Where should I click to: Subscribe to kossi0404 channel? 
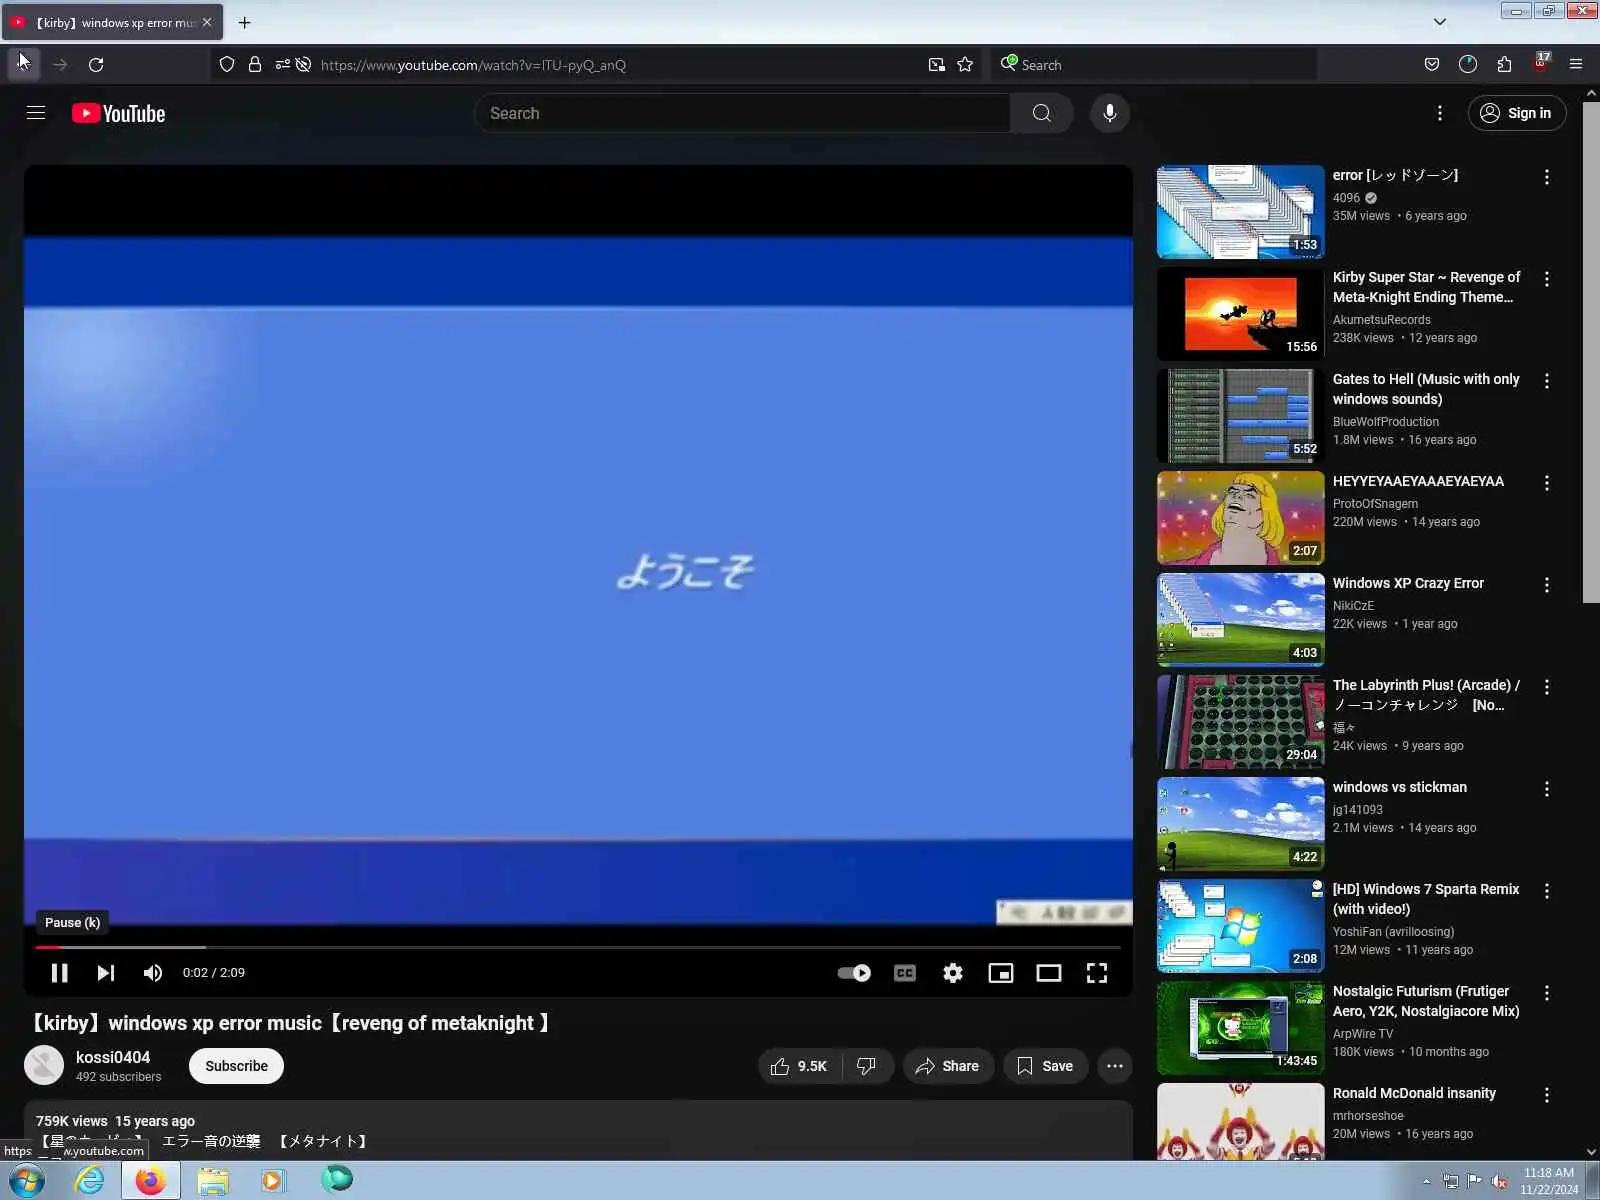click(x=236, y=1066)
